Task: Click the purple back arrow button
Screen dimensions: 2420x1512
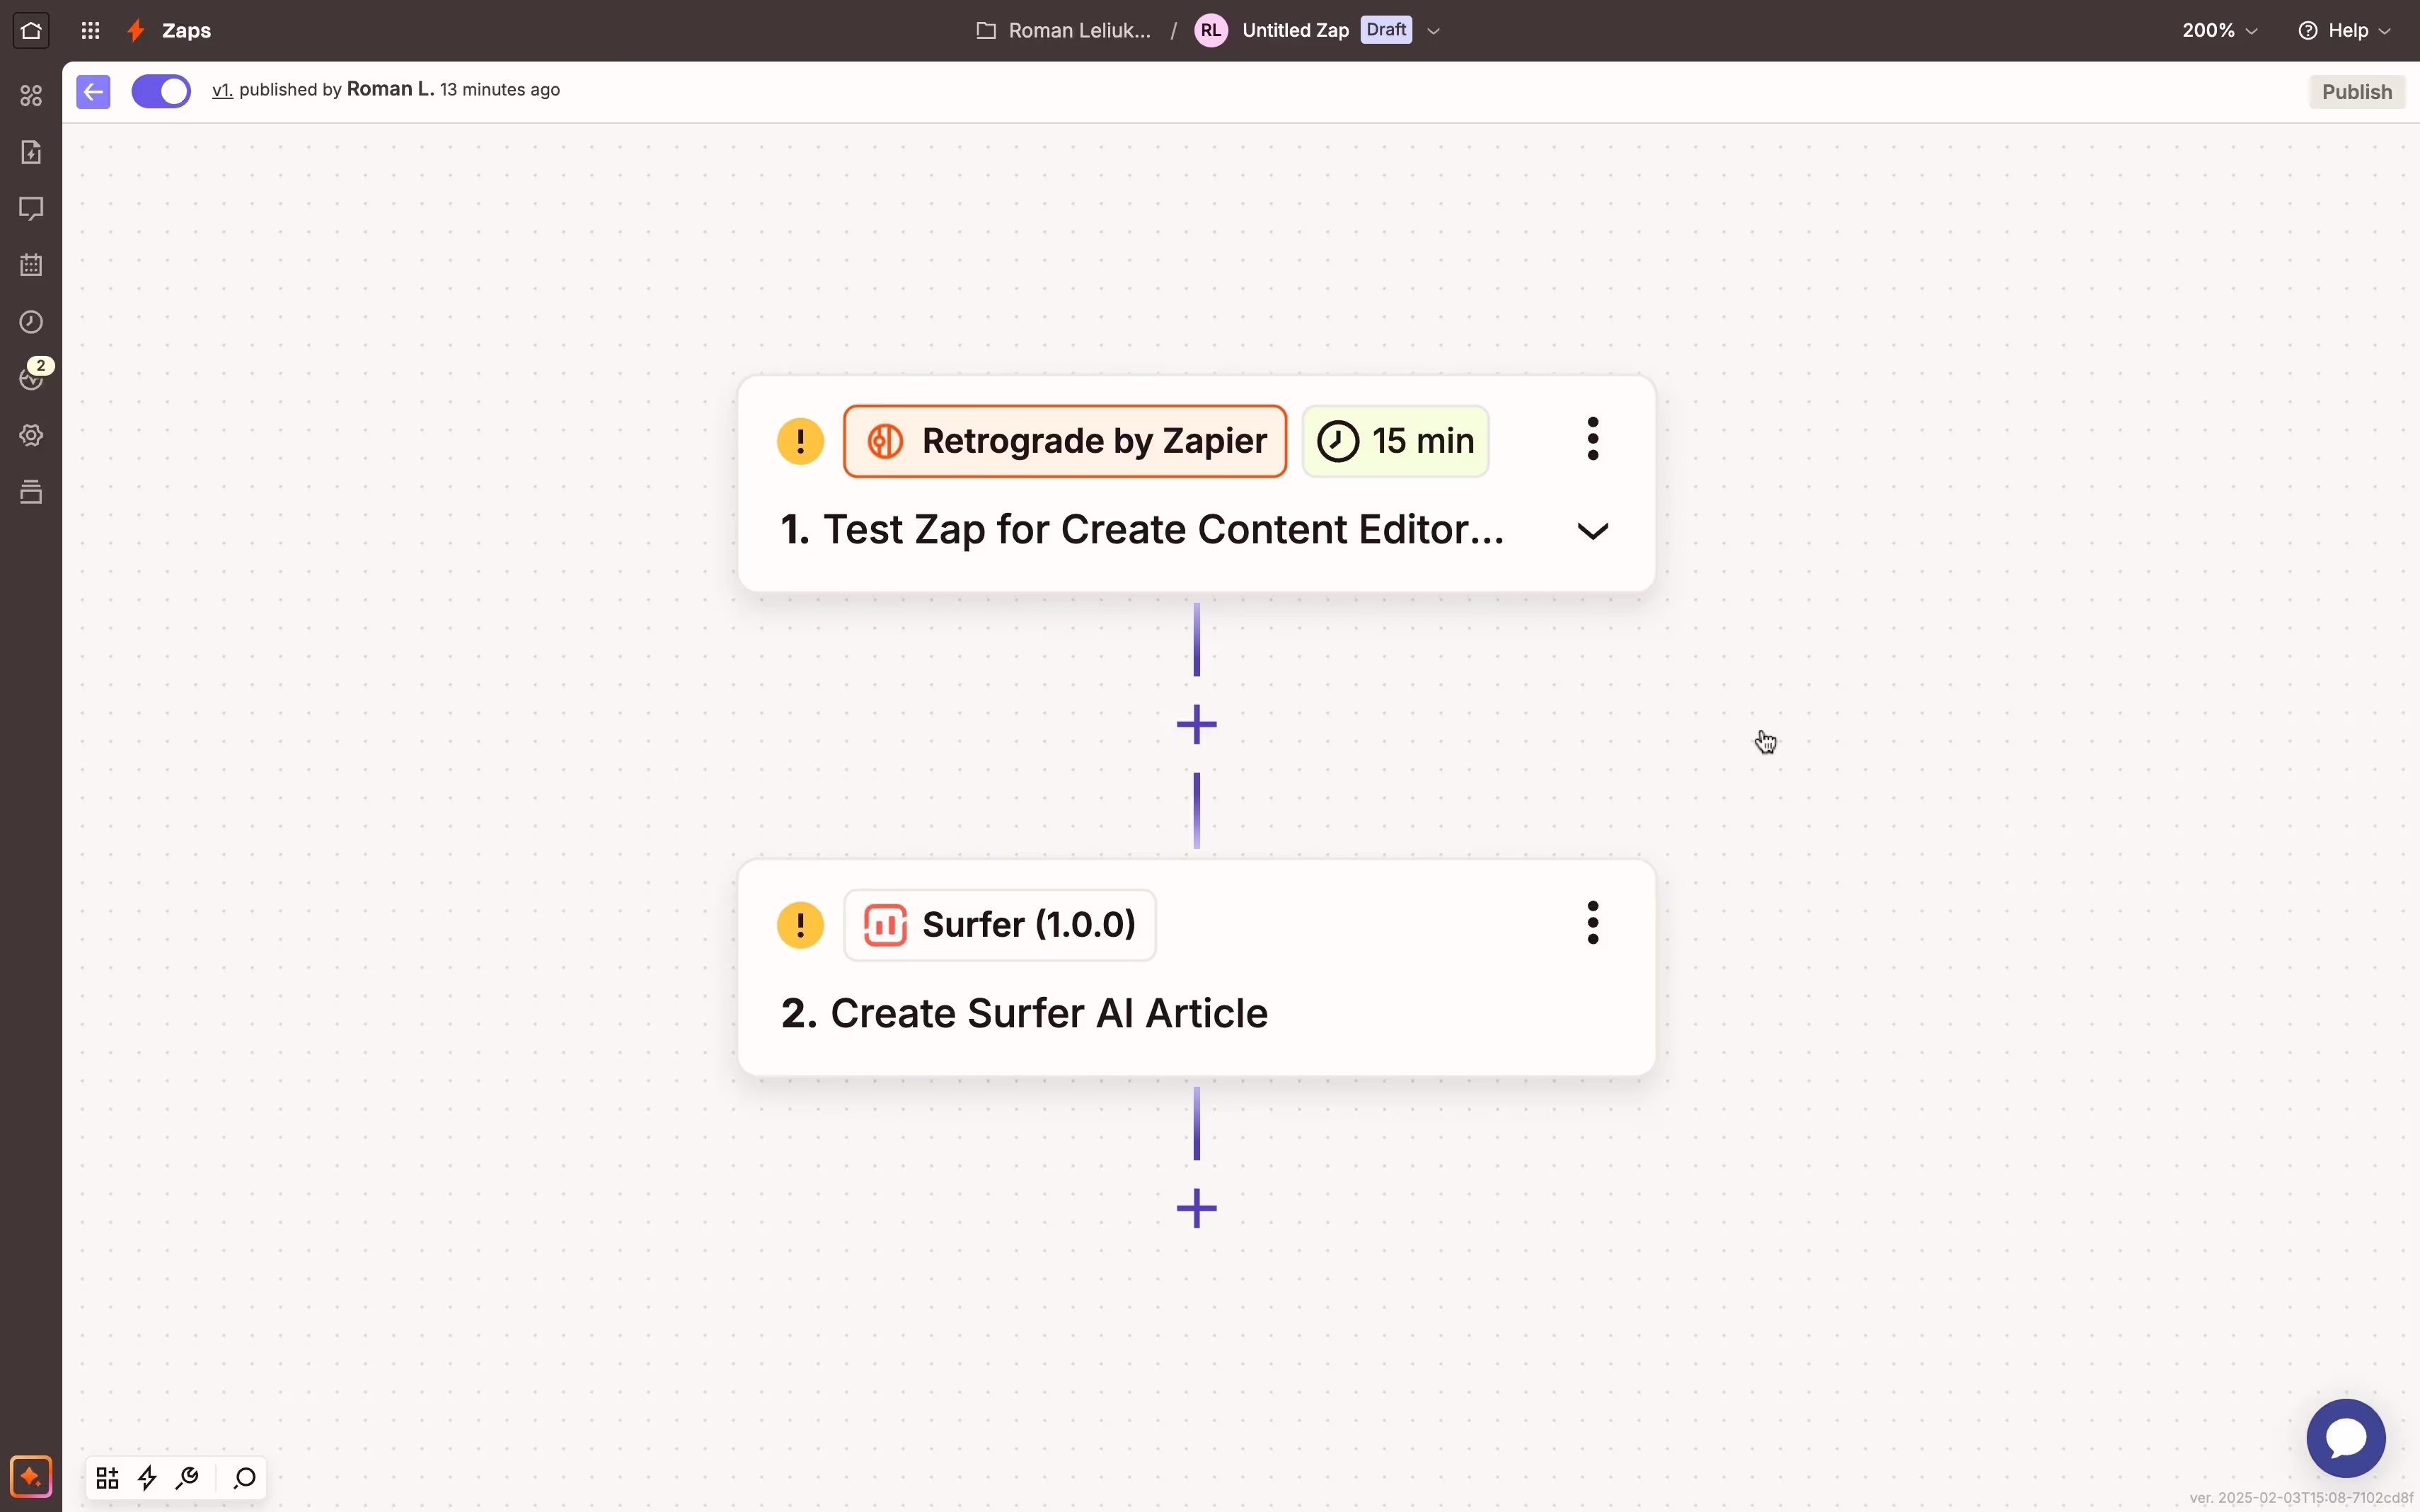Action: click(x=93, y=92)
